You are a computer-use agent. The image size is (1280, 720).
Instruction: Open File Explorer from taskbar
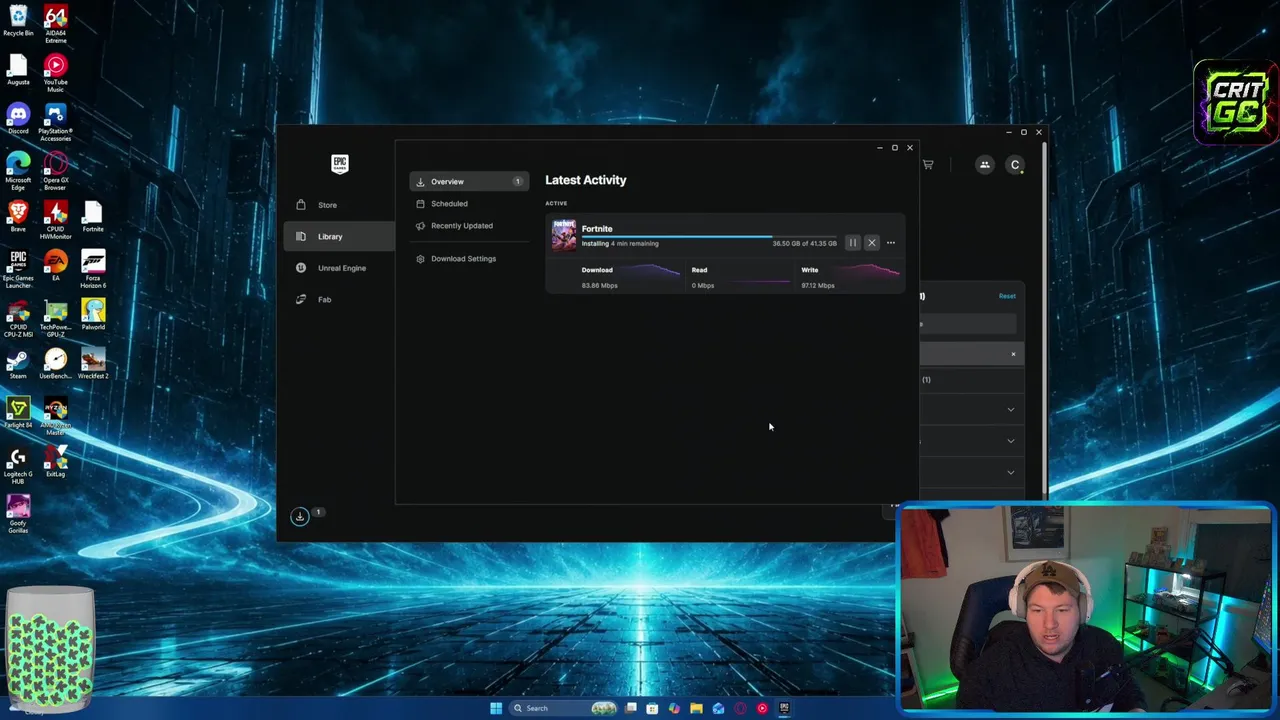pos(696,708)
